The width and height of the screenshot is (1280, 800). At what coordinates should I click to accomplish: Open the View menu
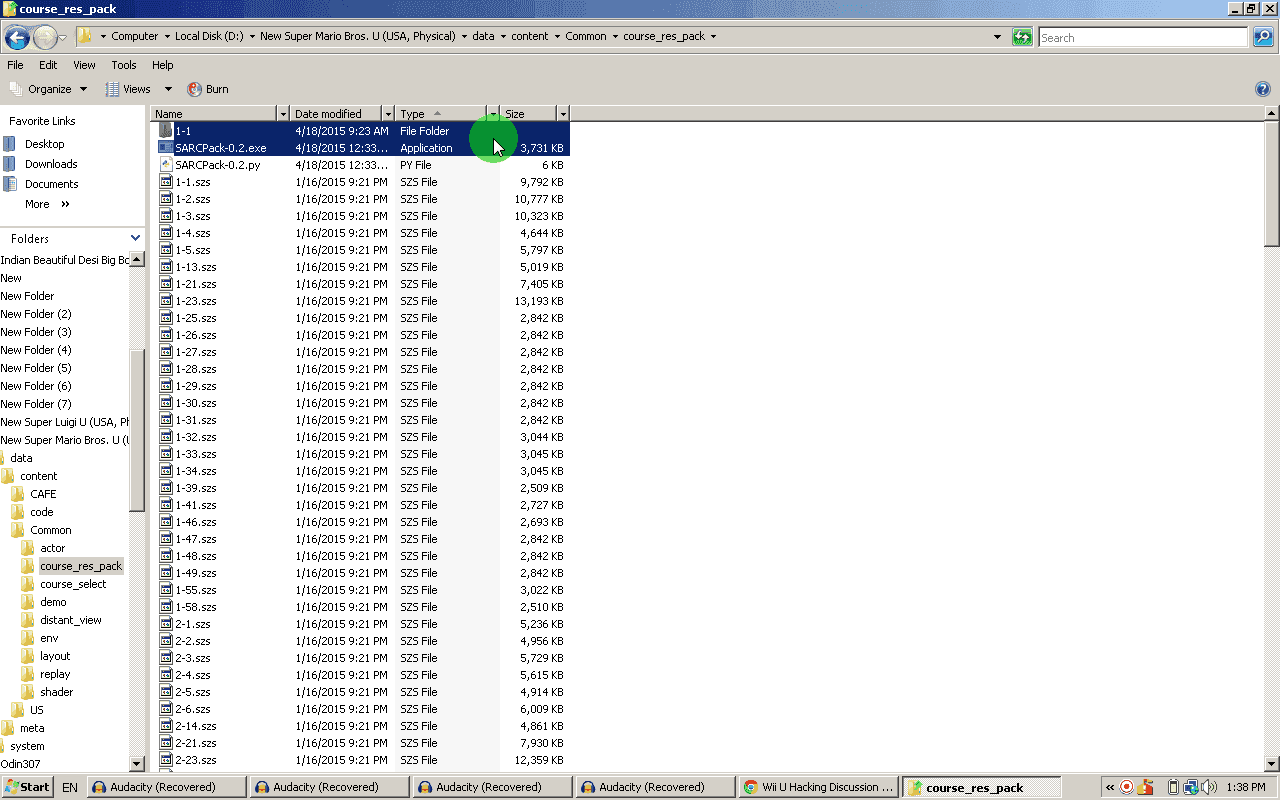[x=84, y=65]
